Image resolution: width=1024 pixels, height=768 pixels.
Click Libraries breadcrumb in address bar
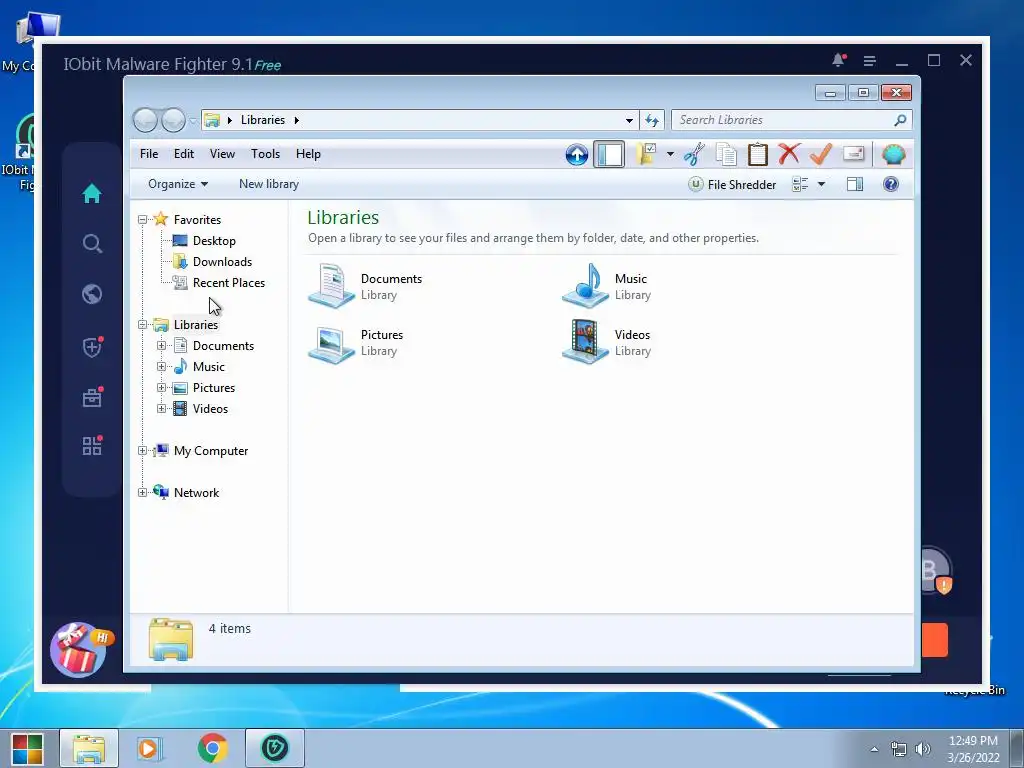(x=263, y=120)
